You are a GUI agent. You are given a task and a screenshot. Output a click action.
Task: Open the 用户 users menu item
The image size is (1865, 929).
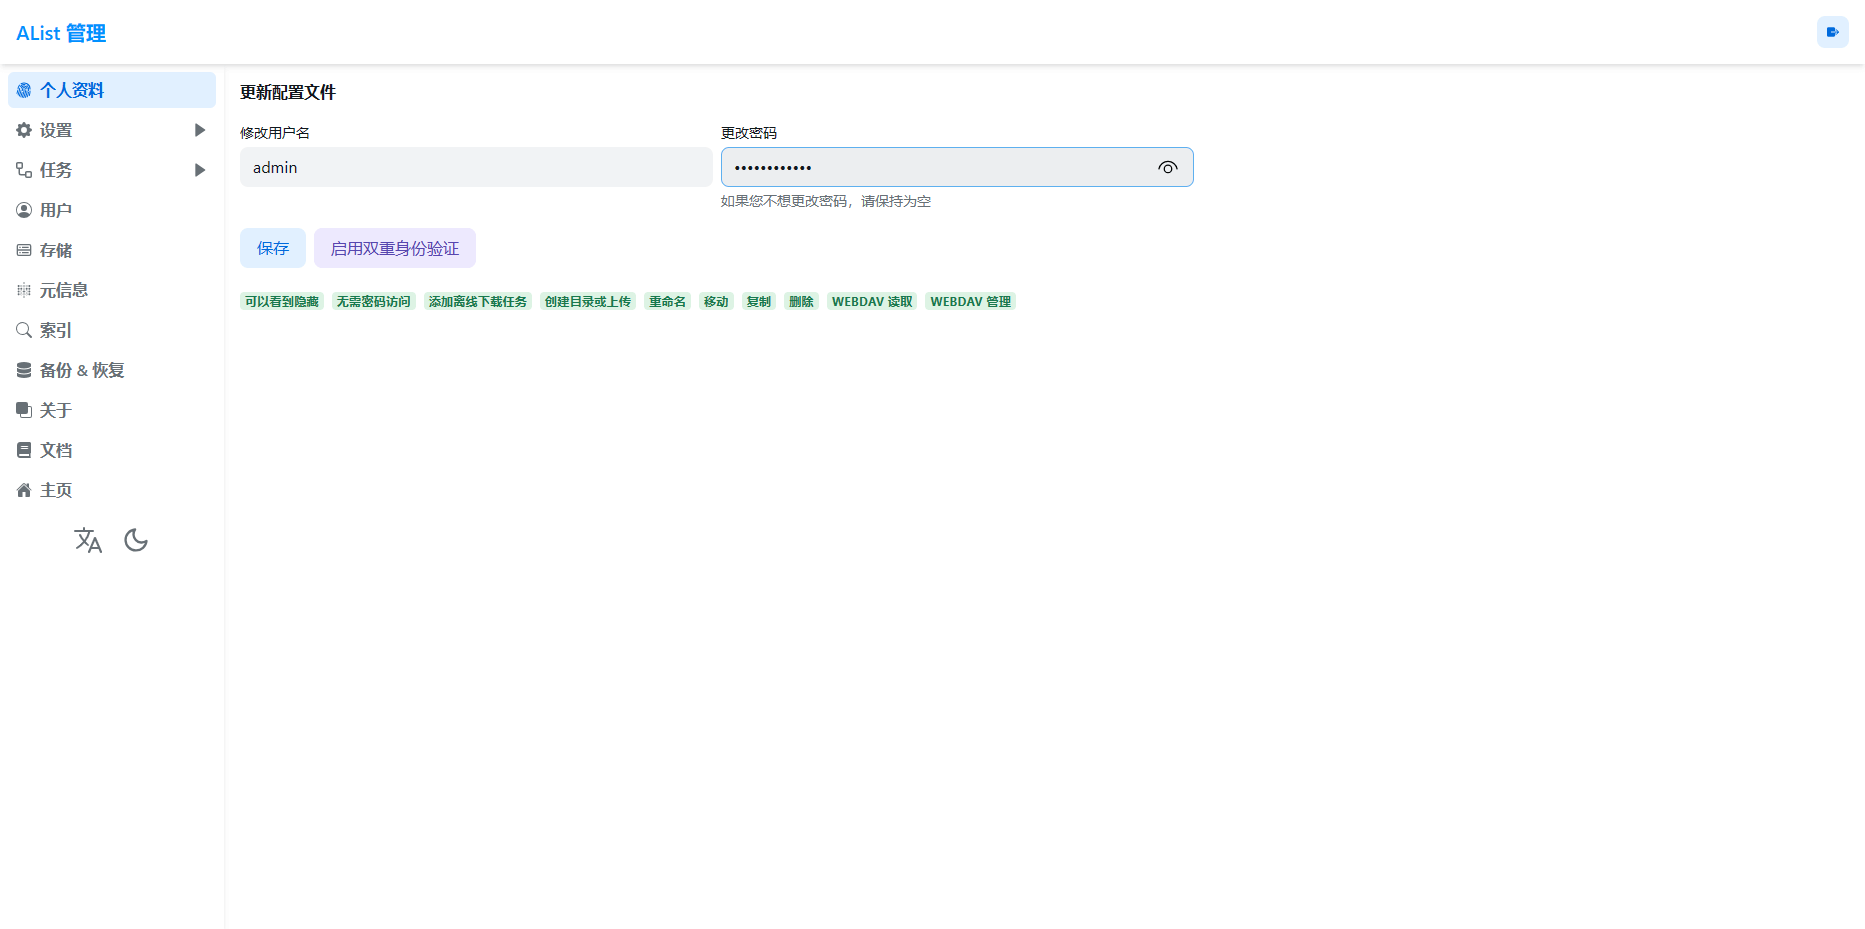point(56,210)
